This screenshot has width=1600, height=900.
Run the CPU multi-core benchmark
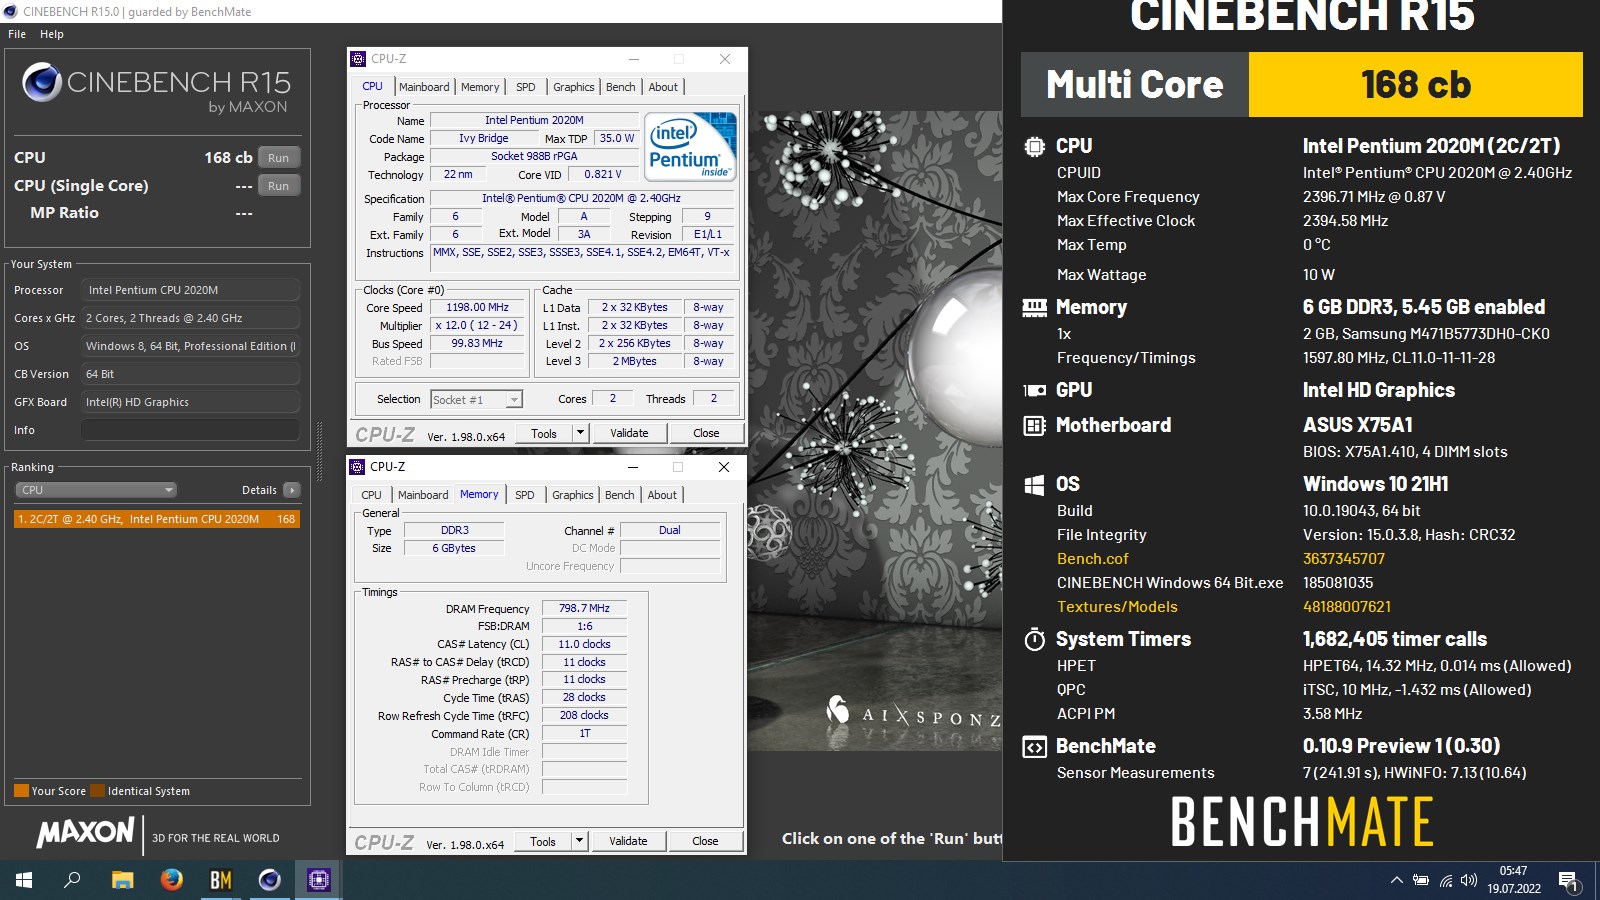pos(279,158)
